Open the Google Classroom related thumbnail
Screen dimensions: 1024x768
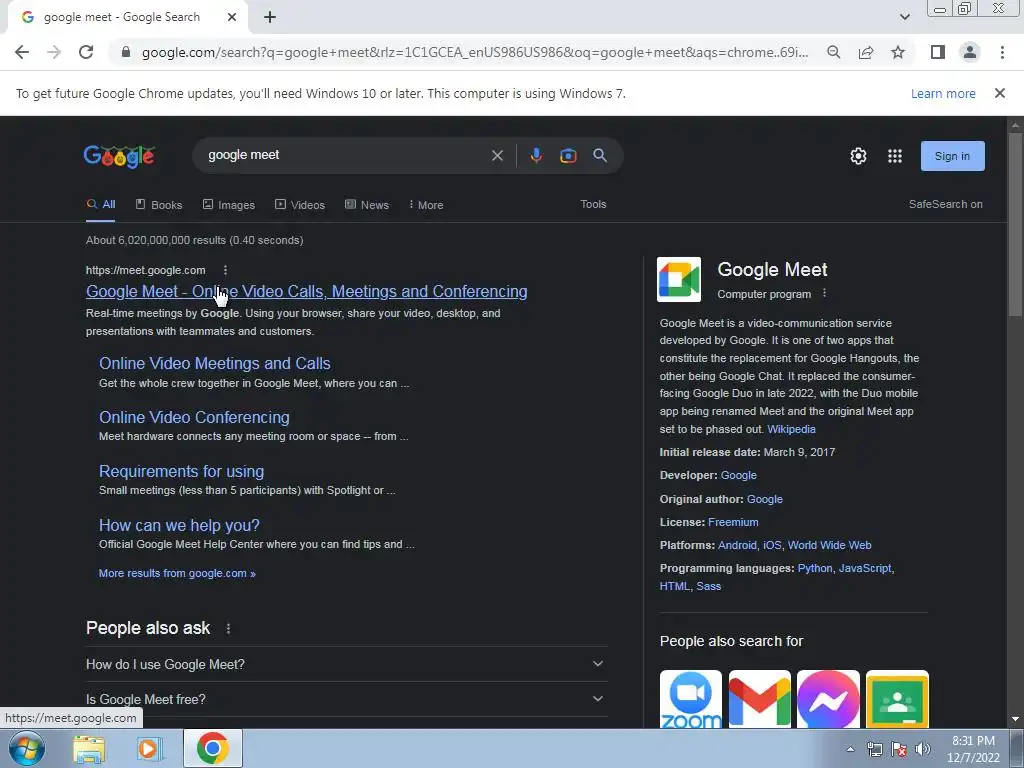[x=897, y=699]
